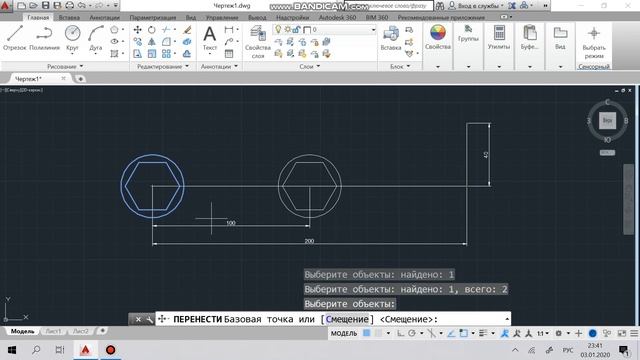Toggle object snap tracking in status bar

pos(451,333)
